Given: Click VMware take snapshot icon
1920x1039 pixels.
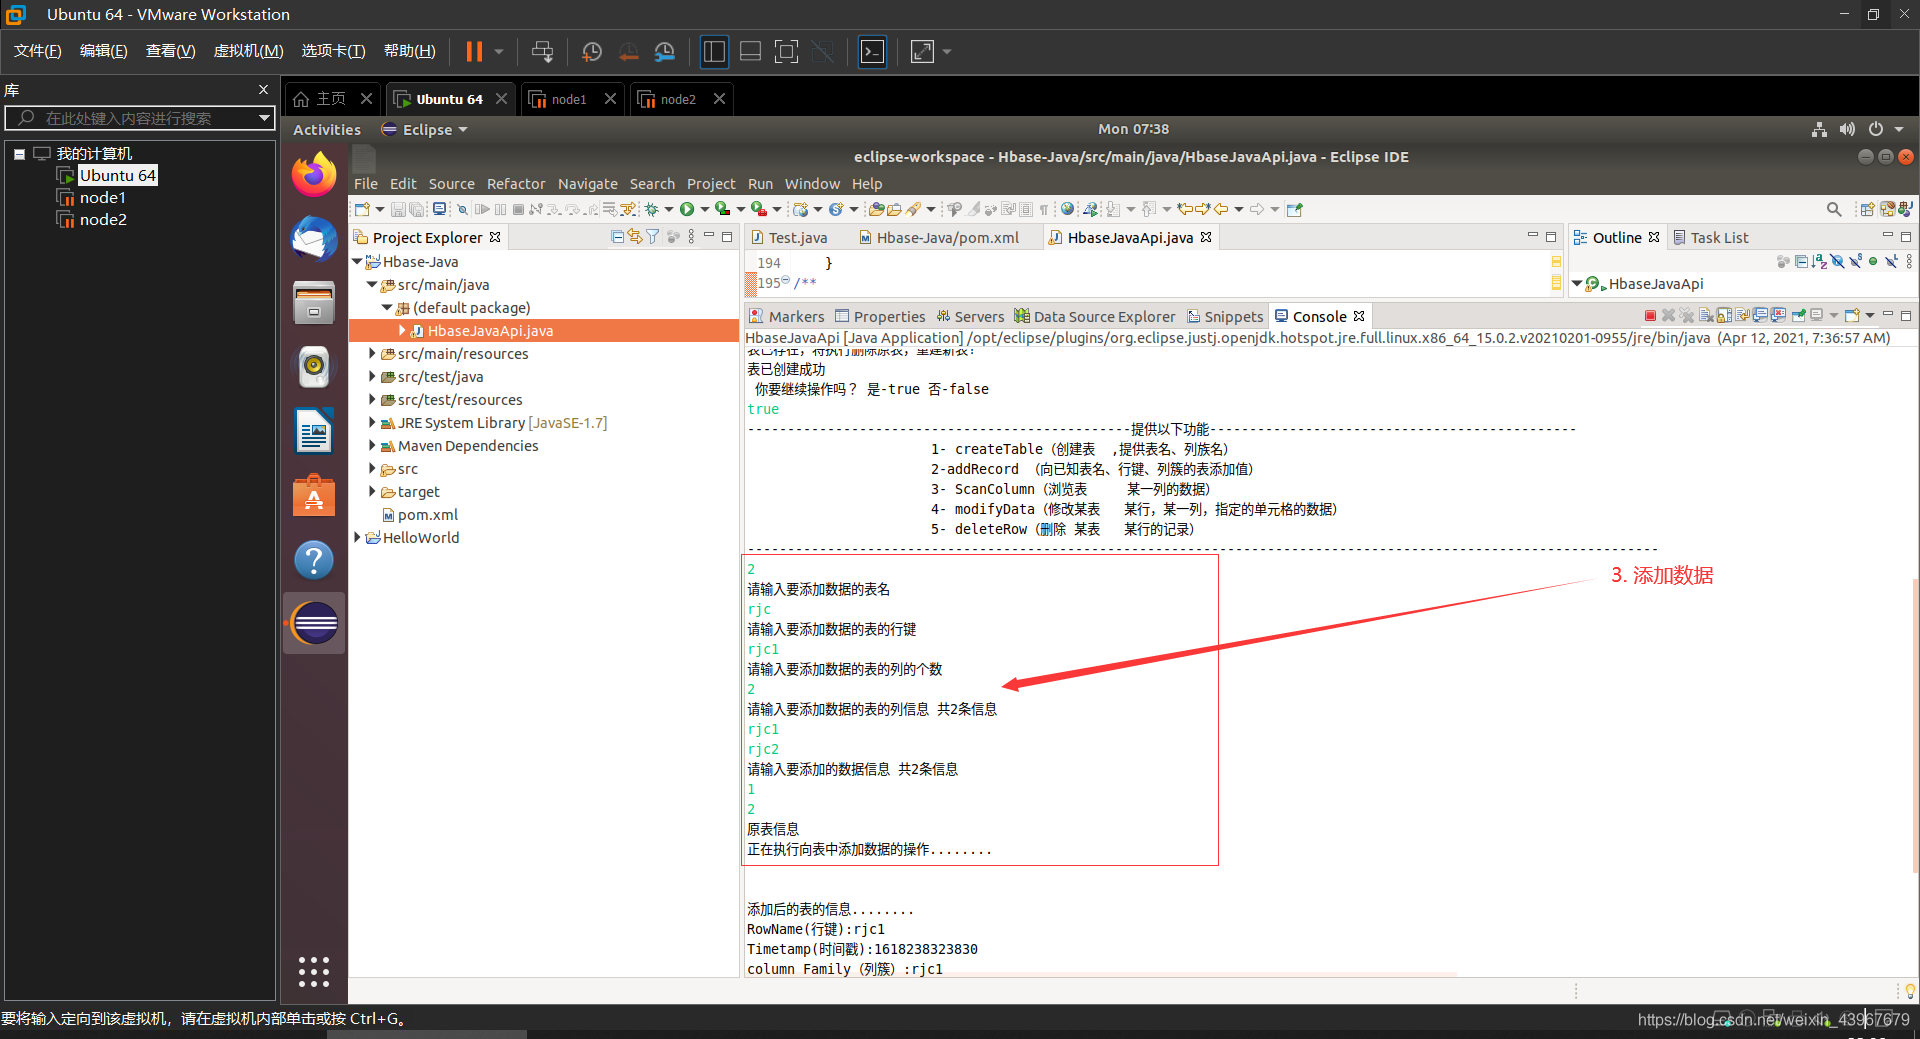Looking at the screenshot, I should coord(592,51).
